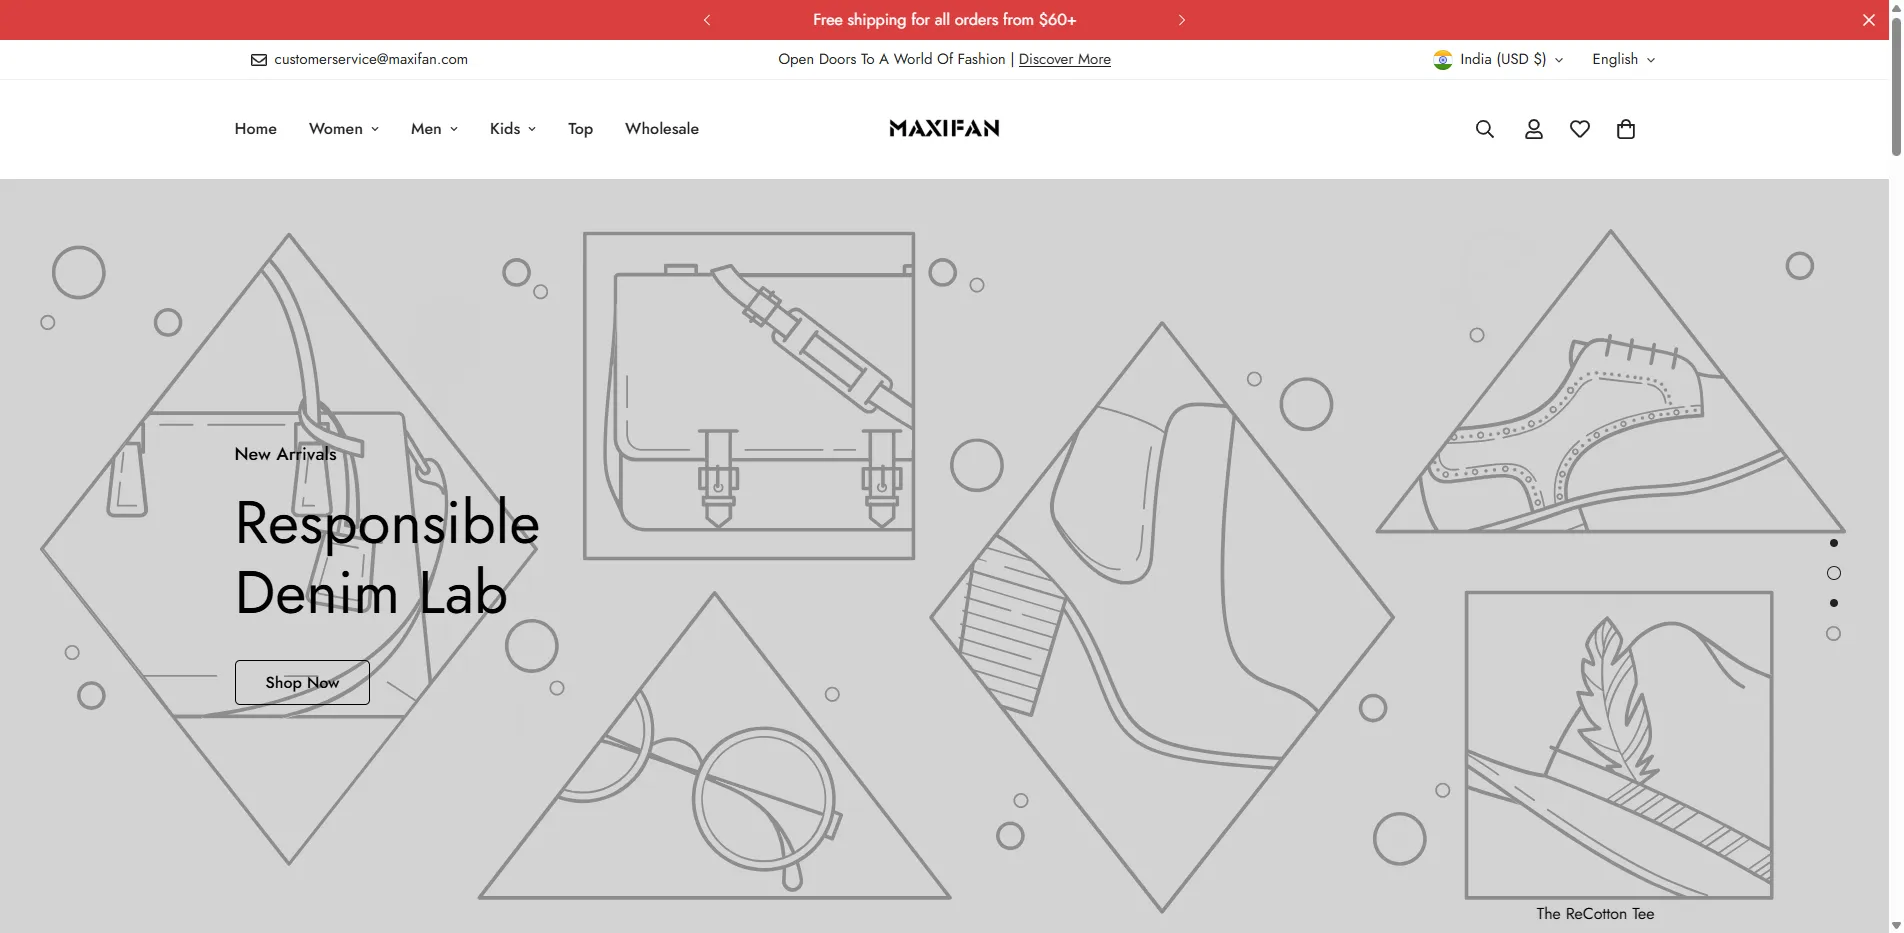Viewport: 1904px width, 933px height.
Task: Open the Wholesale menu item
Action: [x=662, y=129]
